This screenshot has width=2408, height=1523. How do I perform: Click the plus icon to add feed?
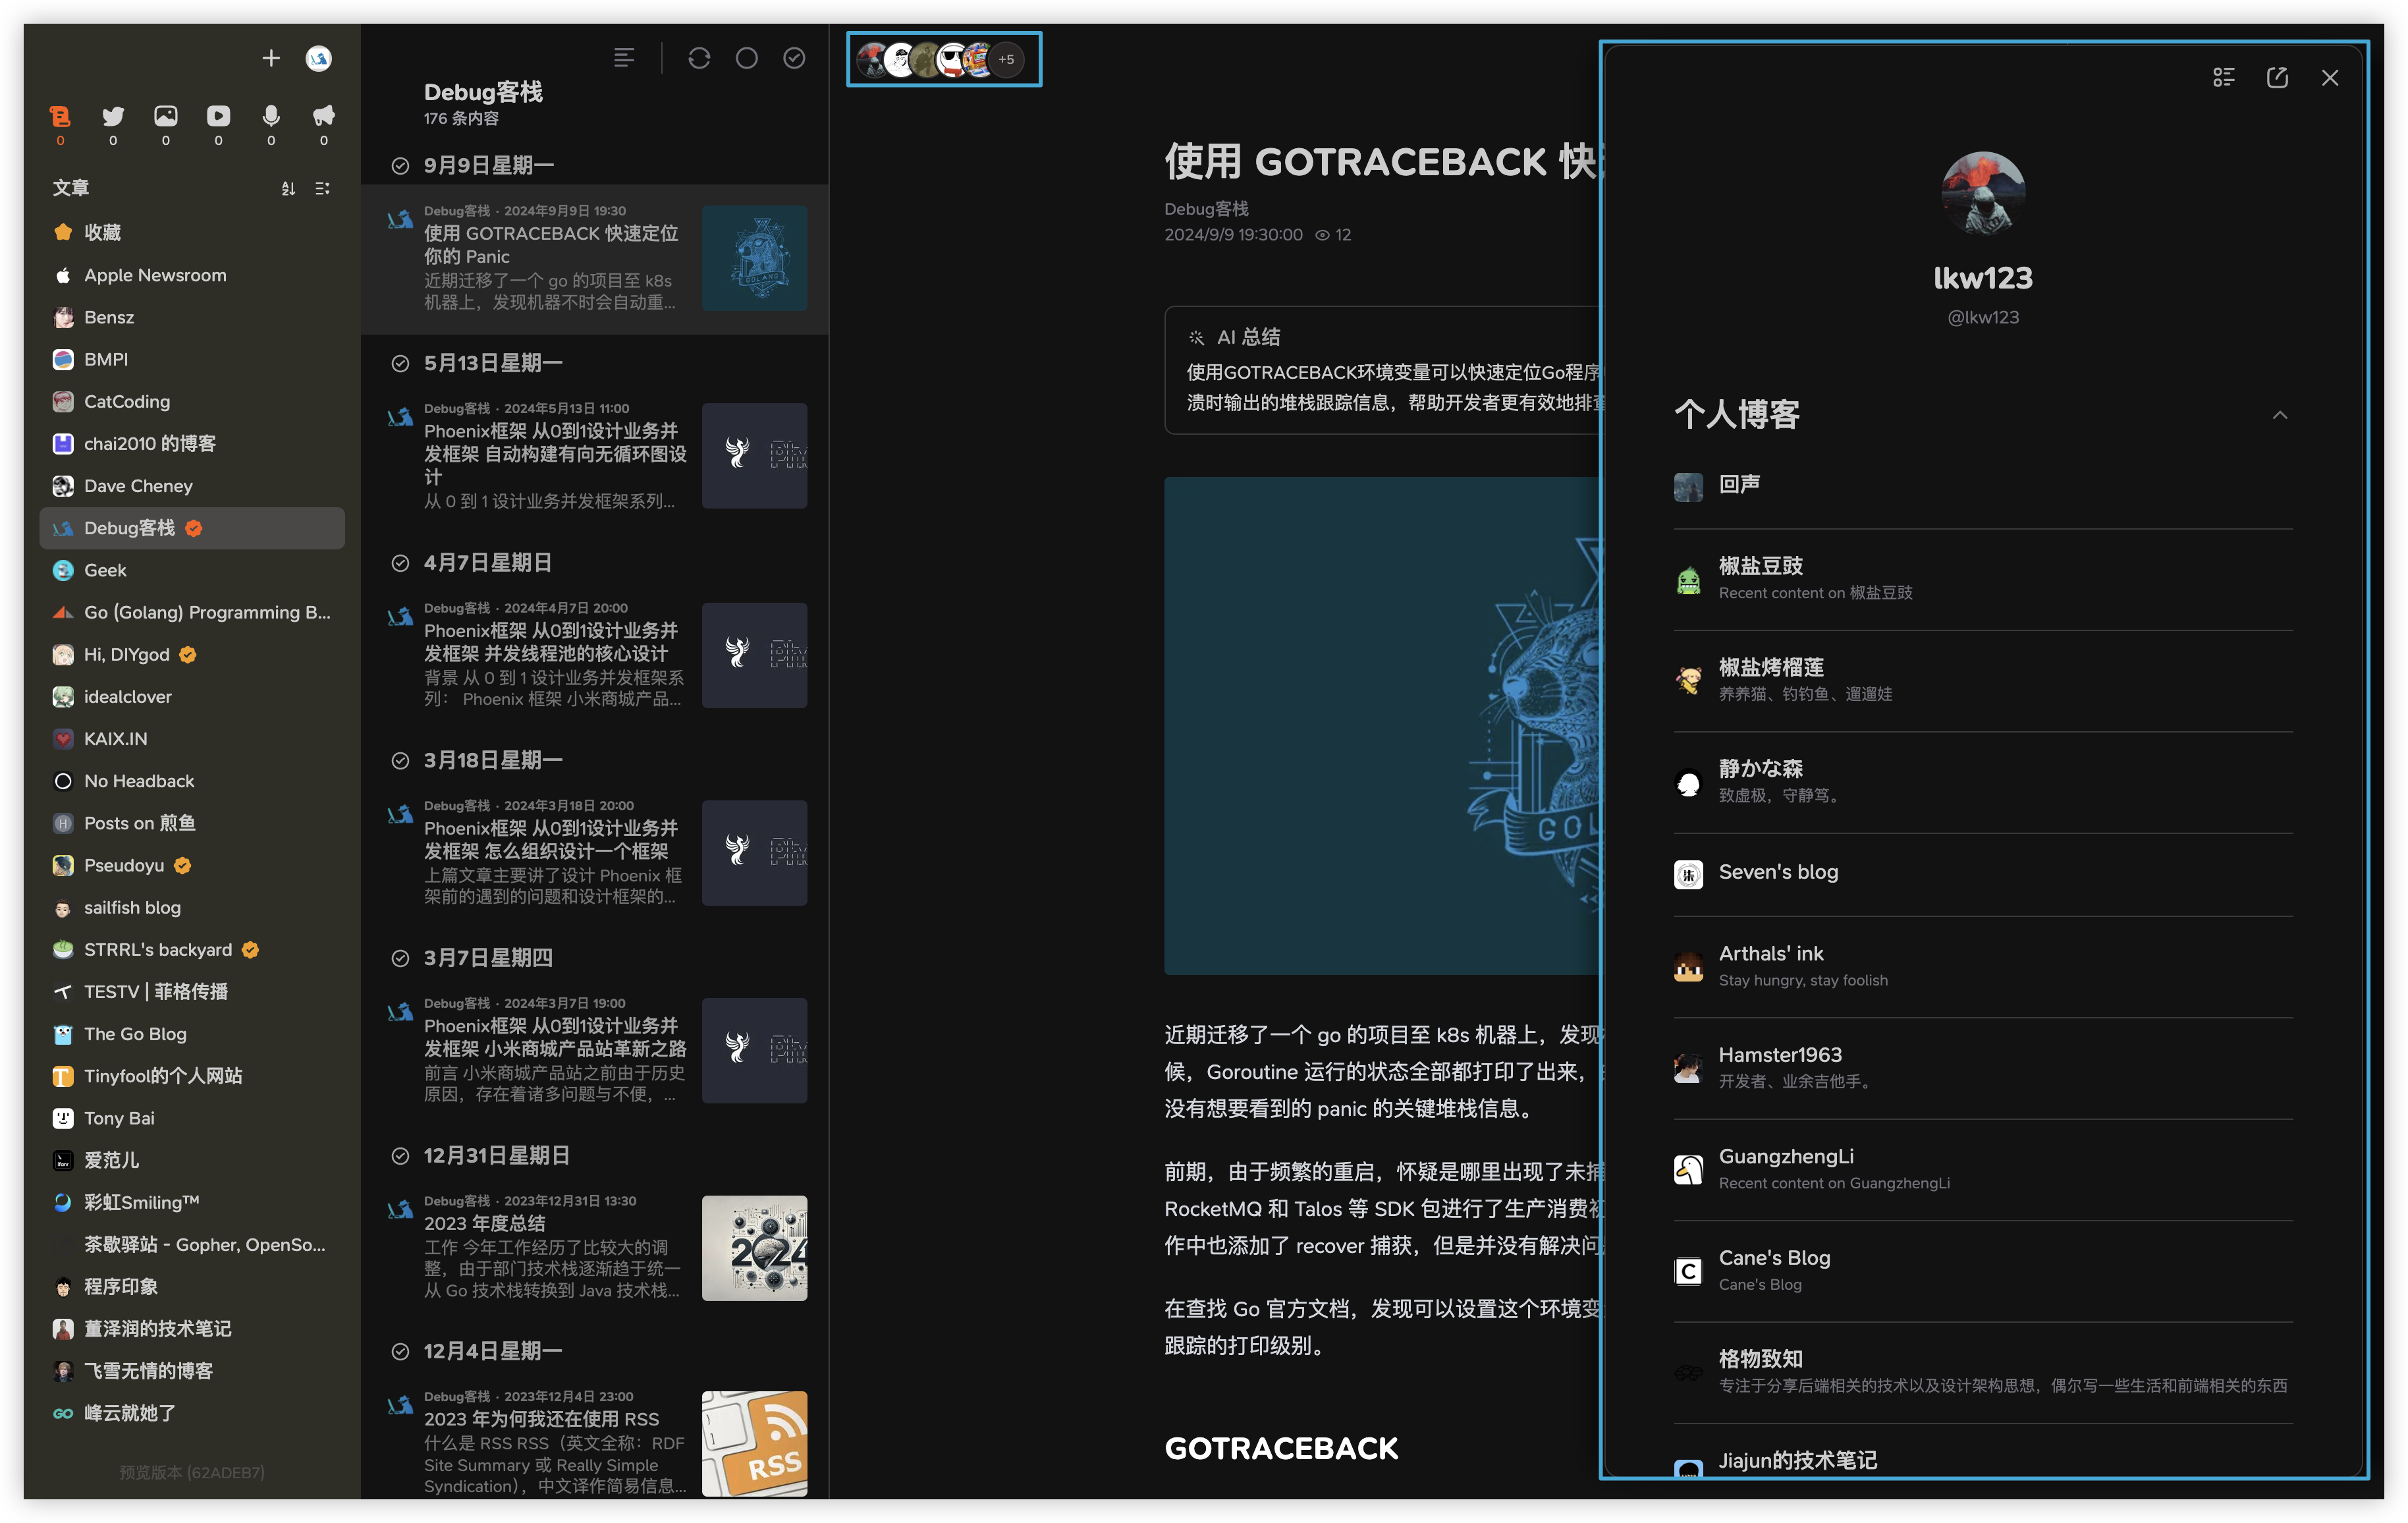point(271,58)
